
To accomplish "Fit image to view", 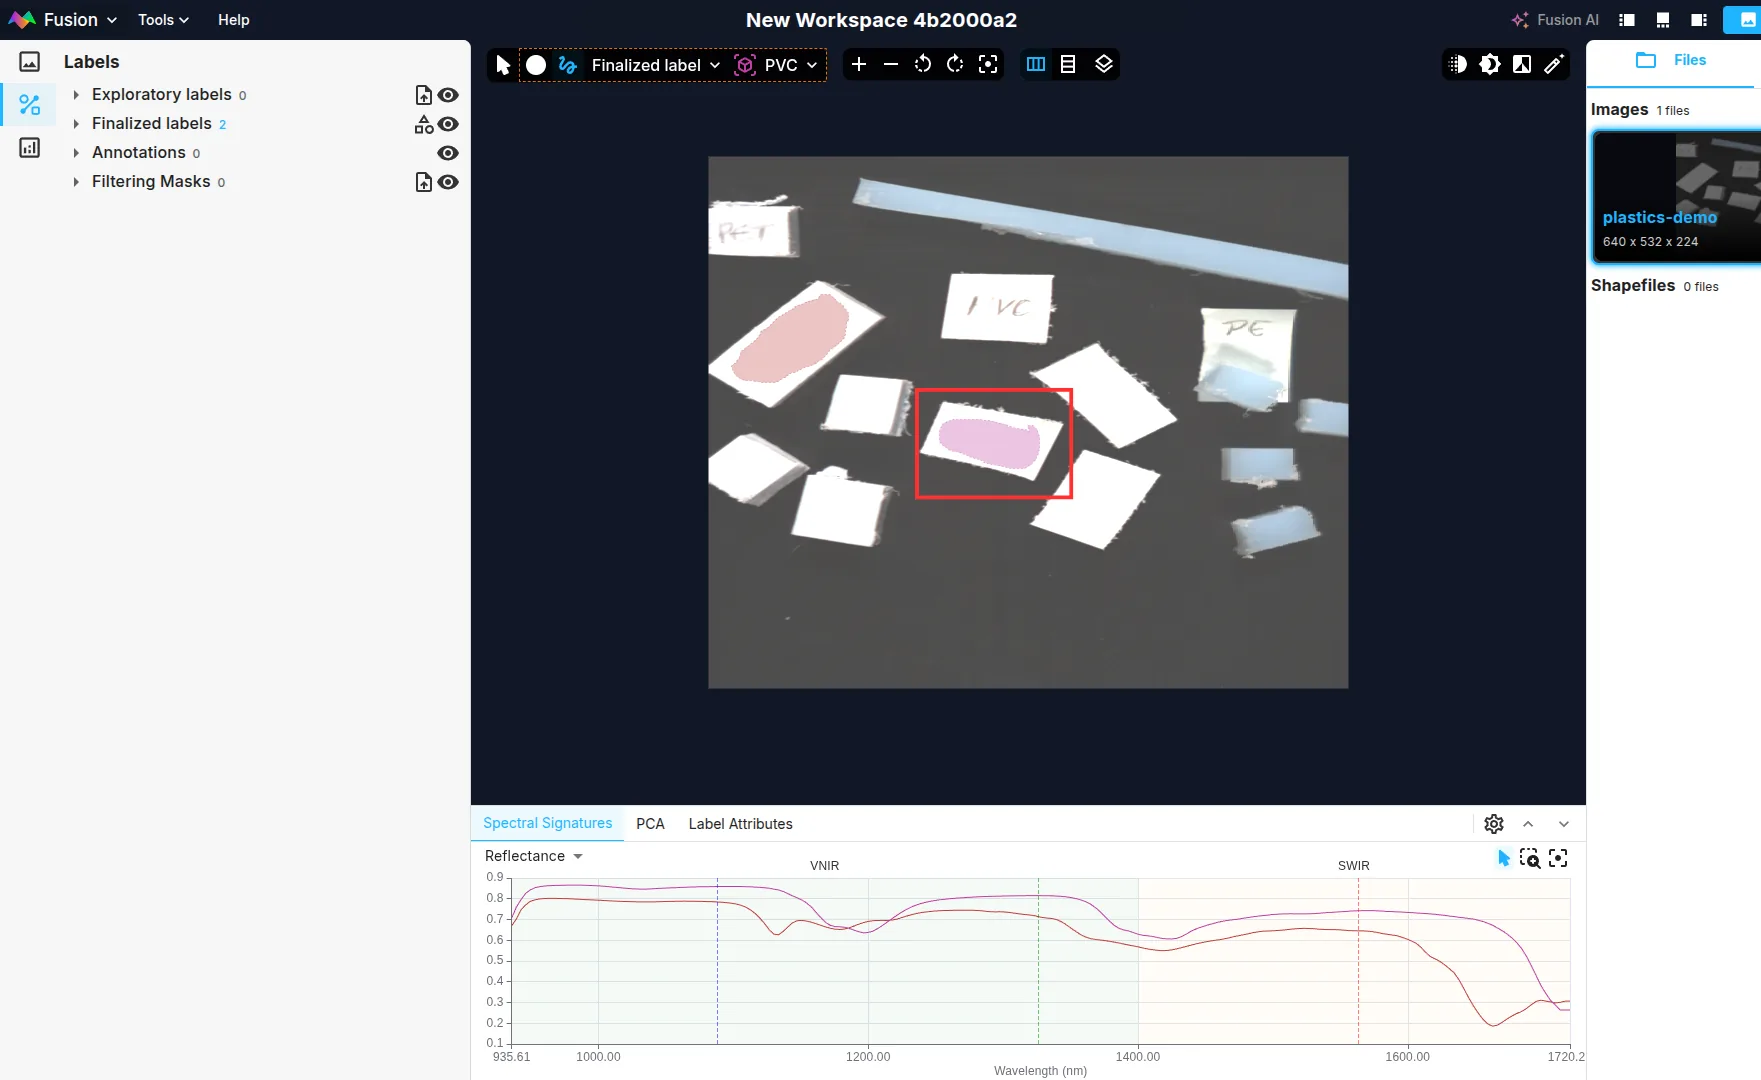I will (x=988, y=65).
